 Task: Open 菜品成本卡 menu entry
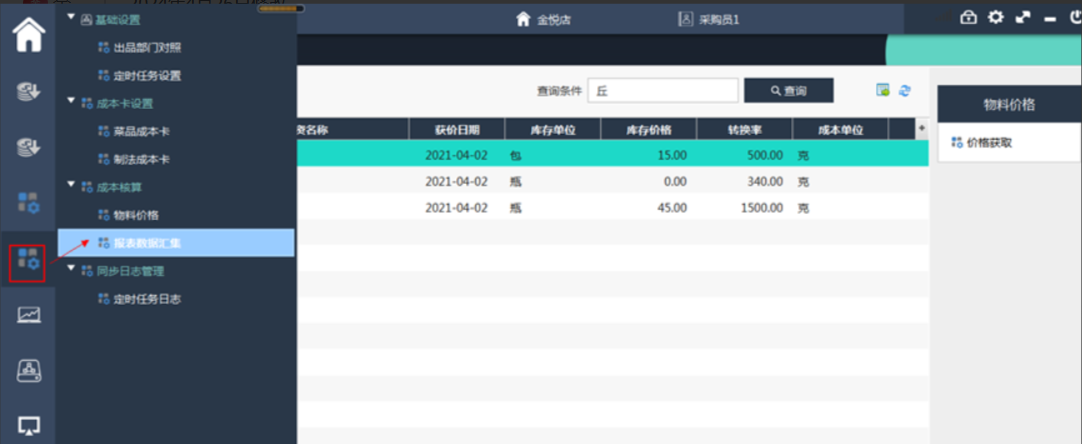[140, 131]
